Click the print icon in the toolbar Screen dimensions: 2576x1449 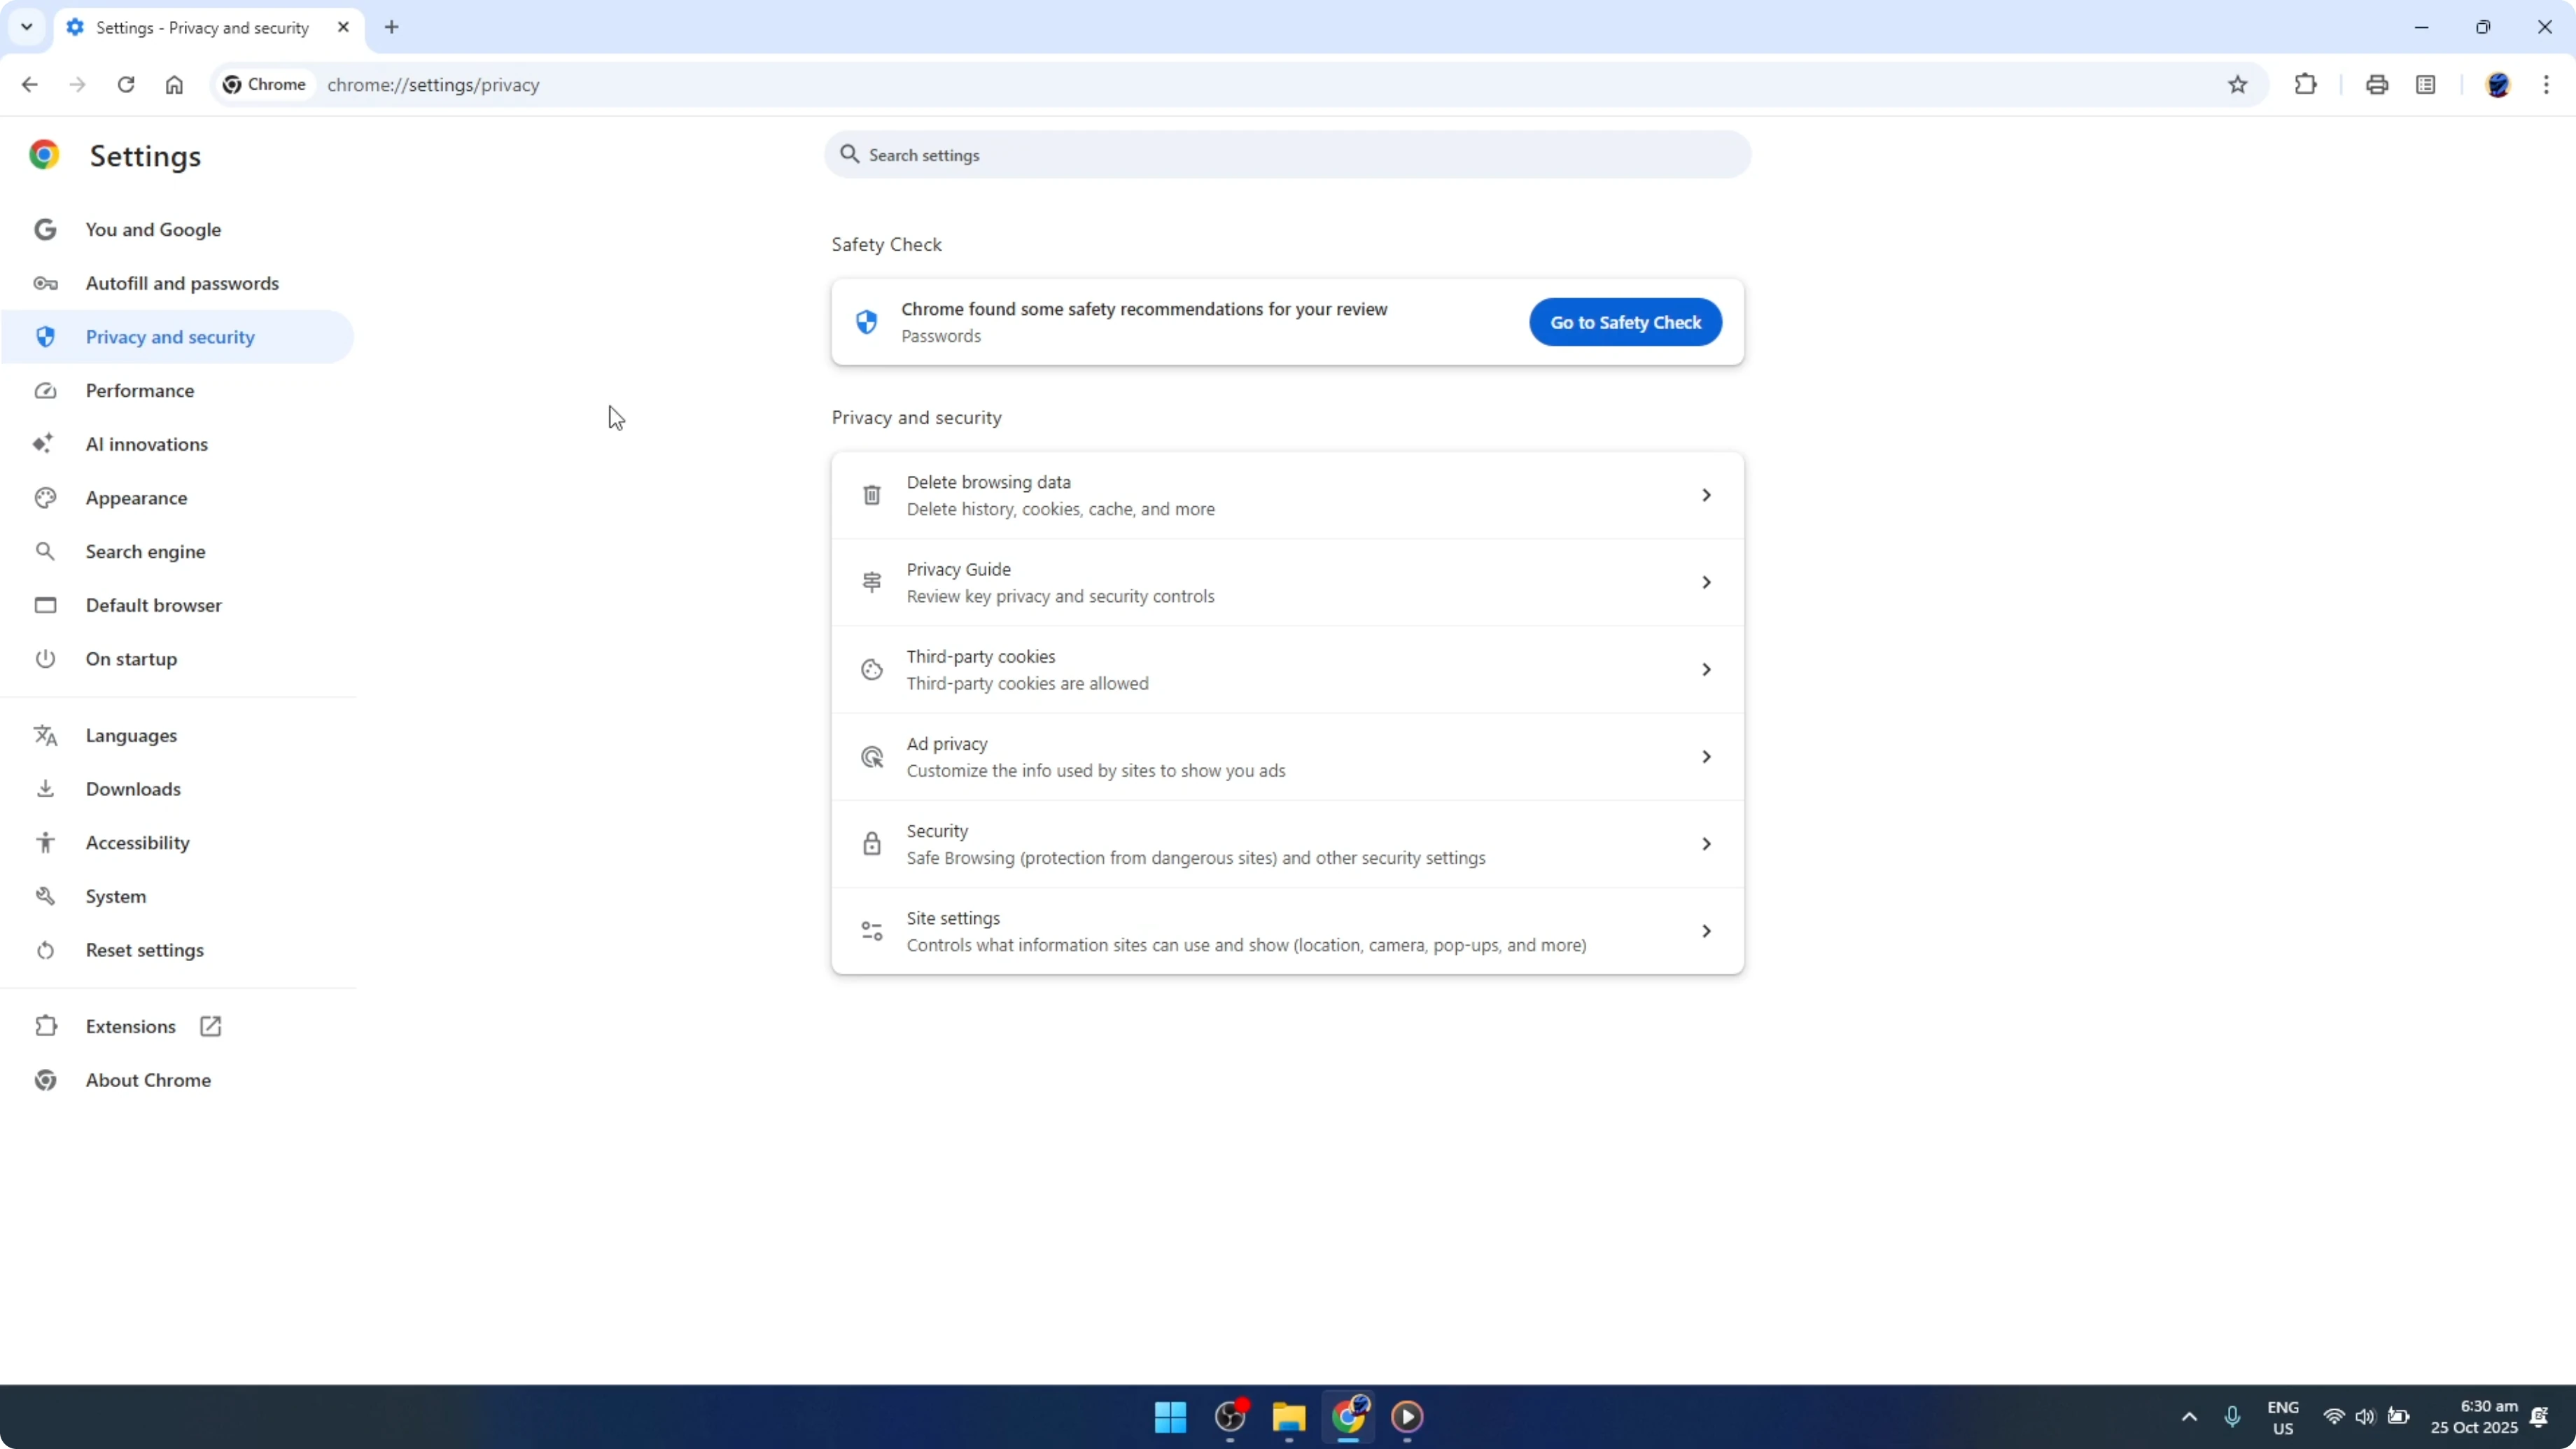pyautogui.click(x=2377, y=84)
